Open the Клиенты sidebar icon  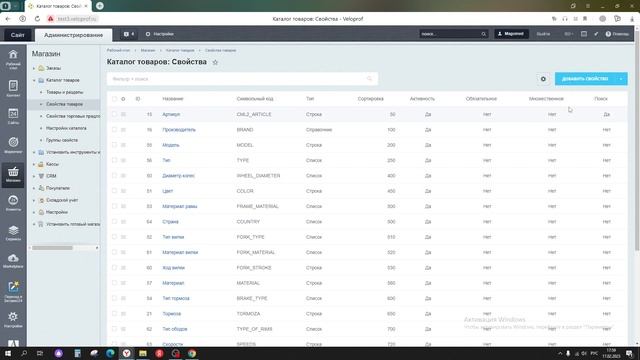click(13, 203)
